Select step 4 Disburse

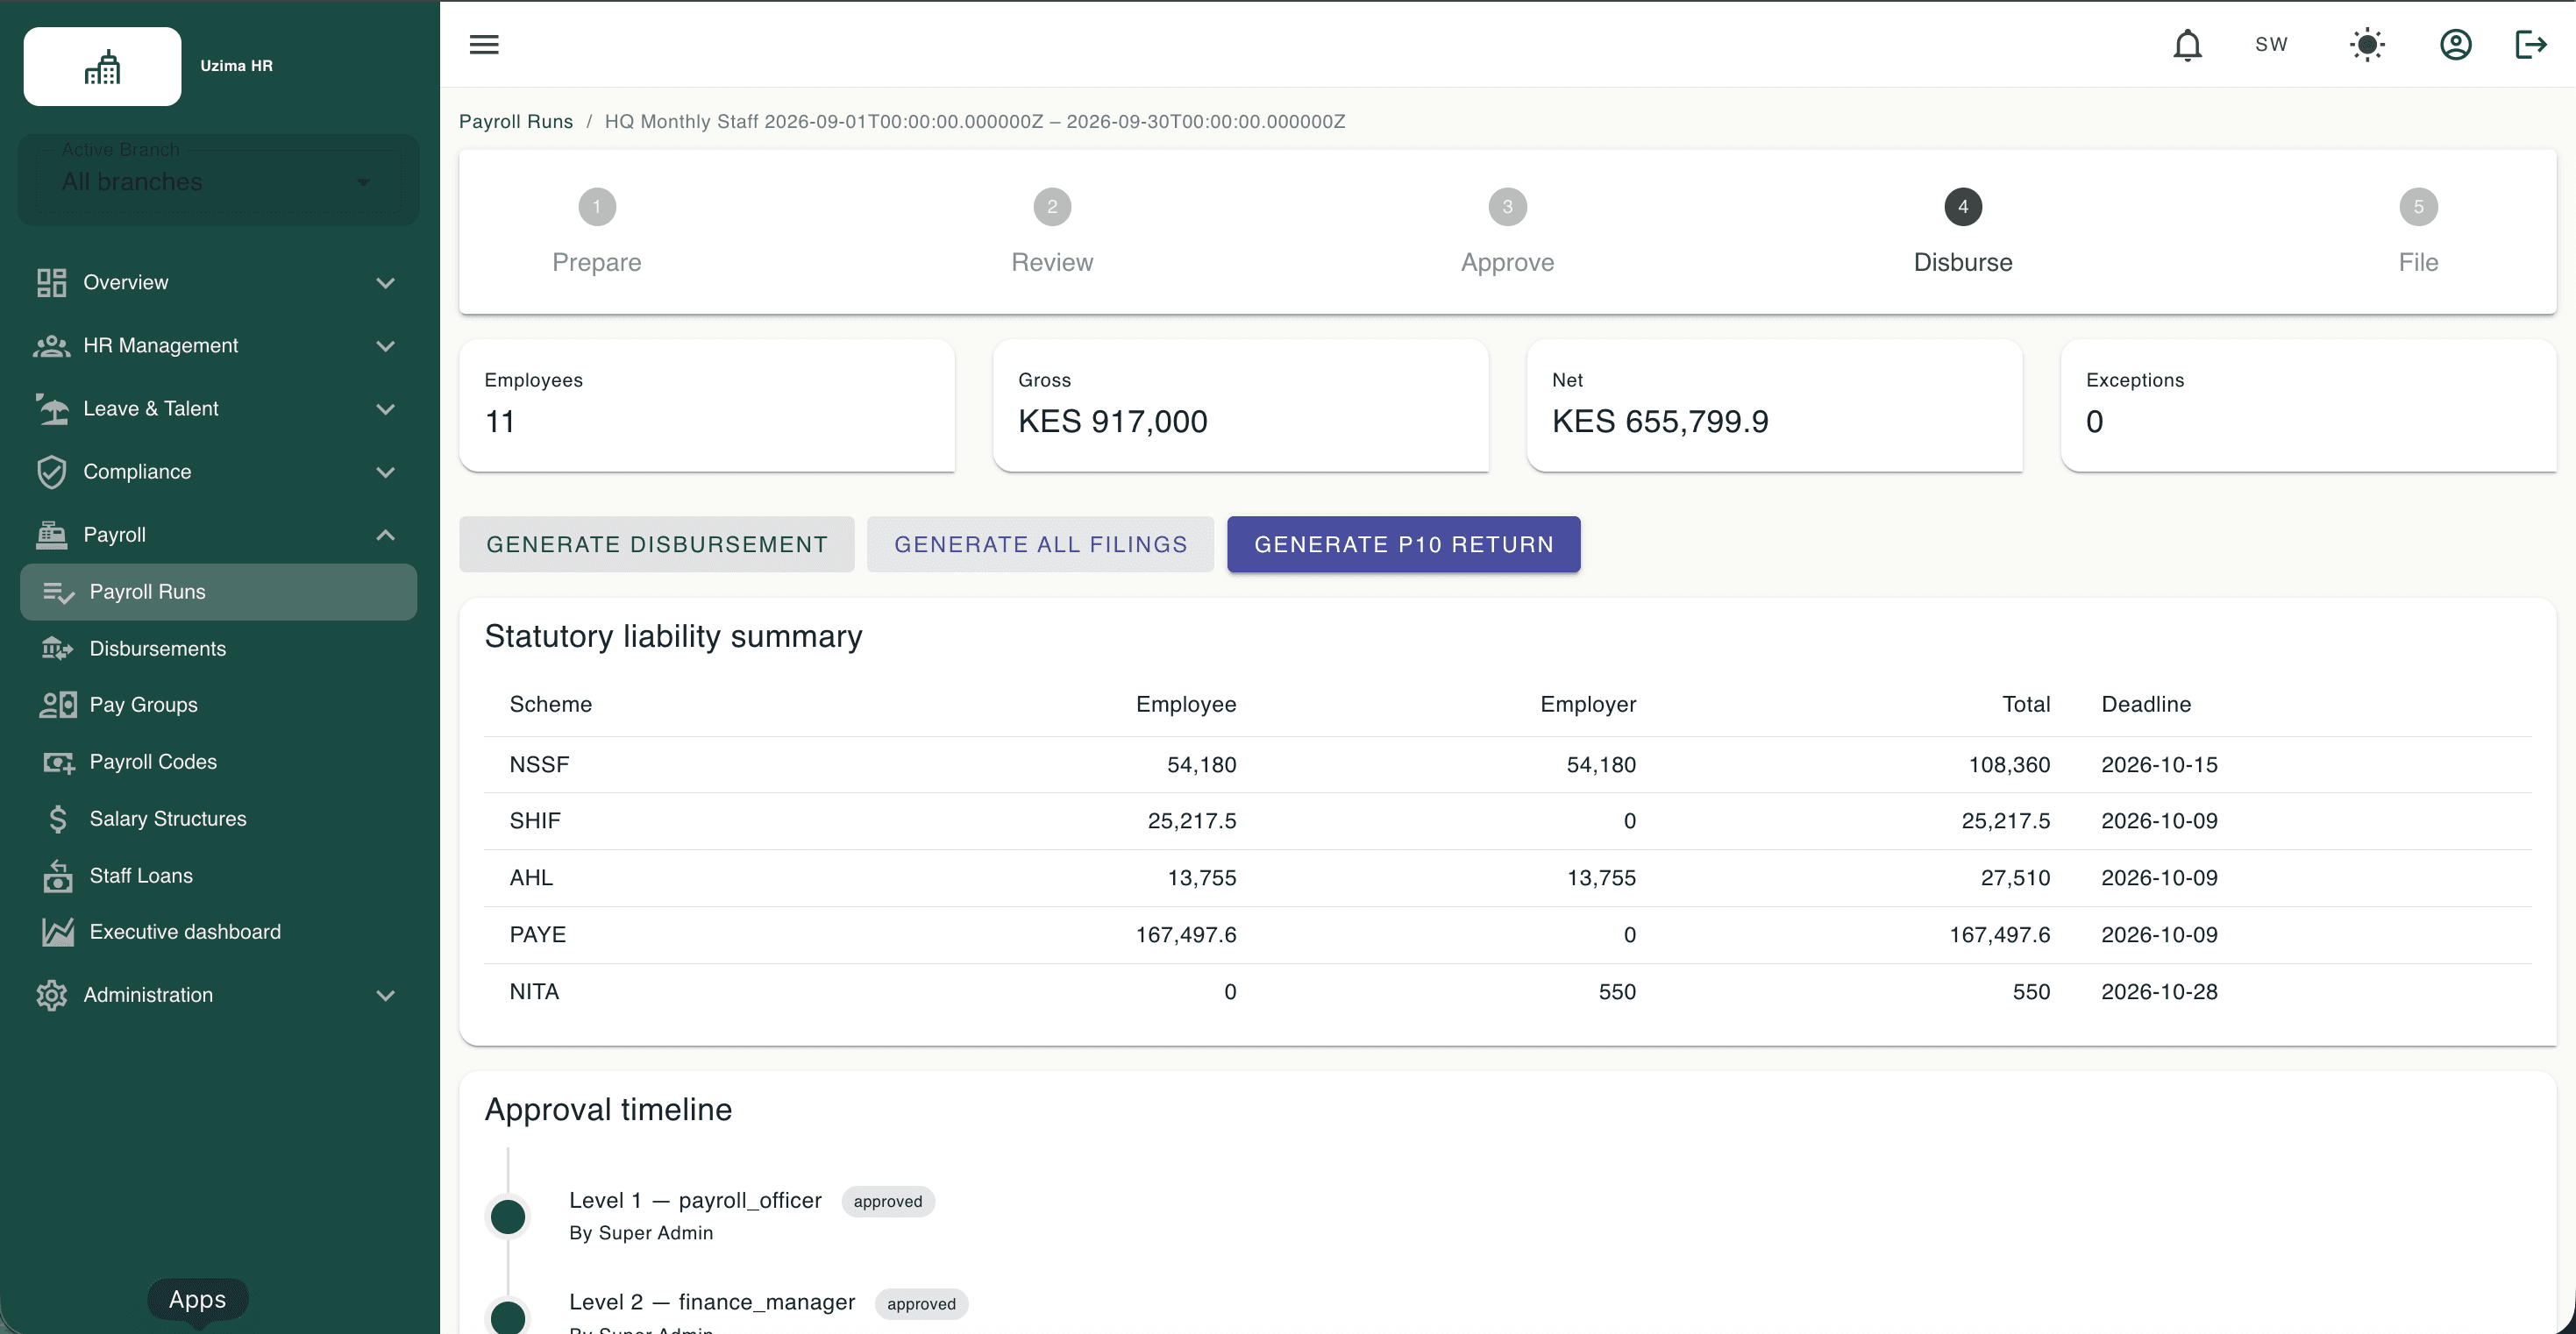click(1963, 232)
